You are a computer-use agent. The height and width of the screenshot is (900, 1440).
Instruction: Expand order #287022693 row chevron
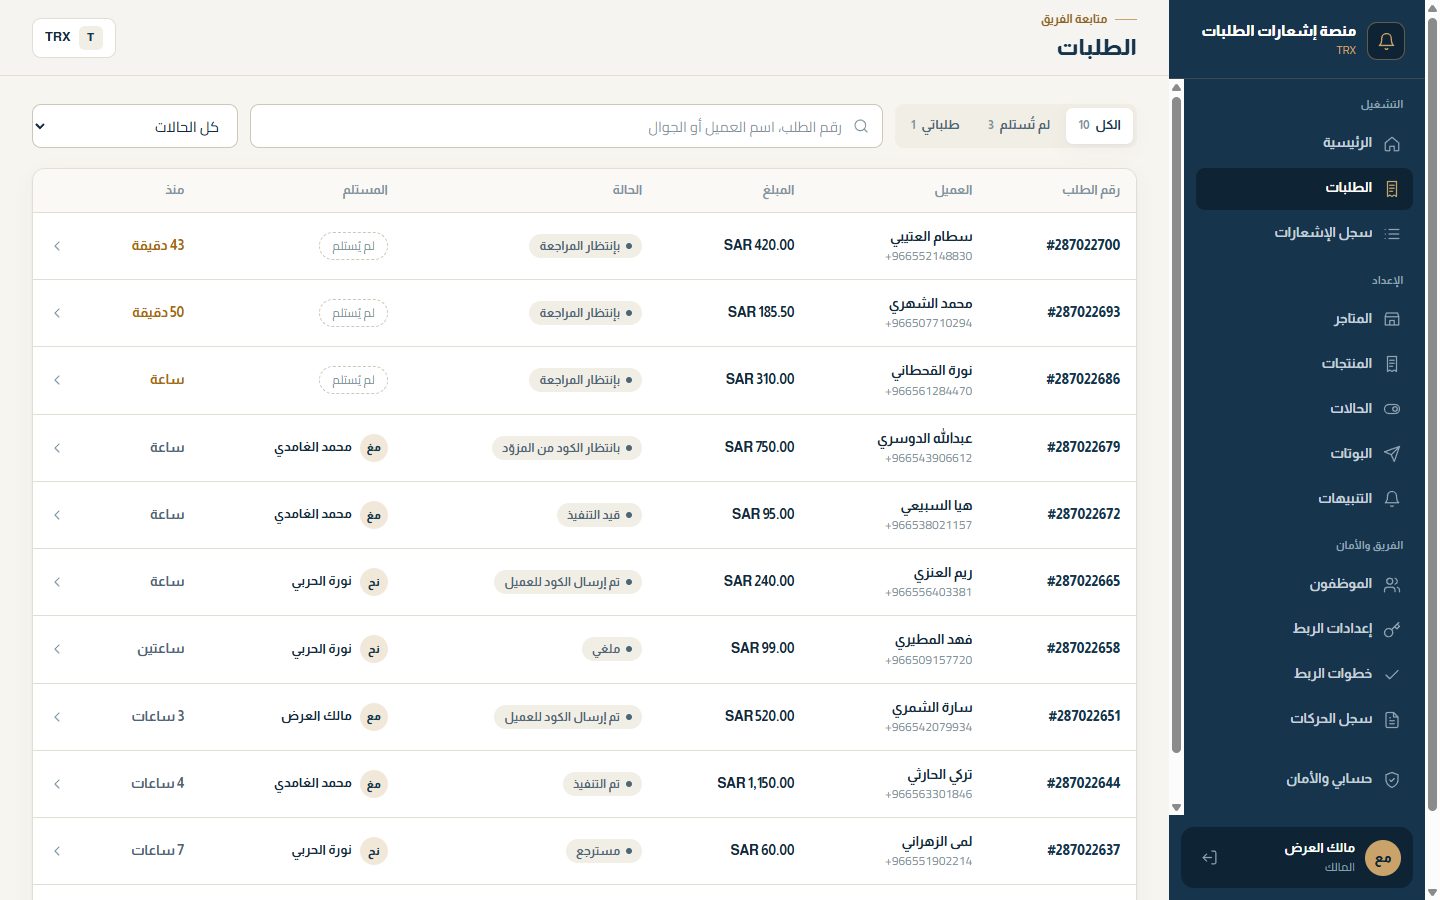click(x=57, y=313)
